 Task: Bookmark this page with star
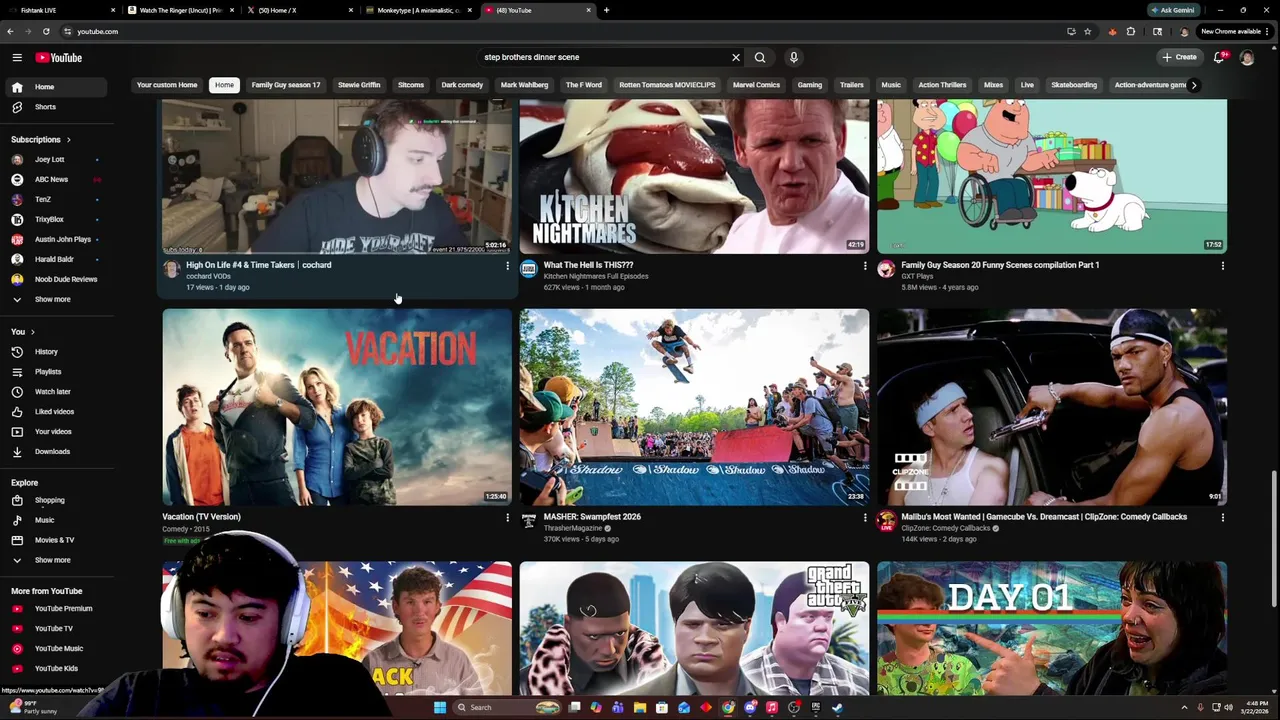[1087, 31]
